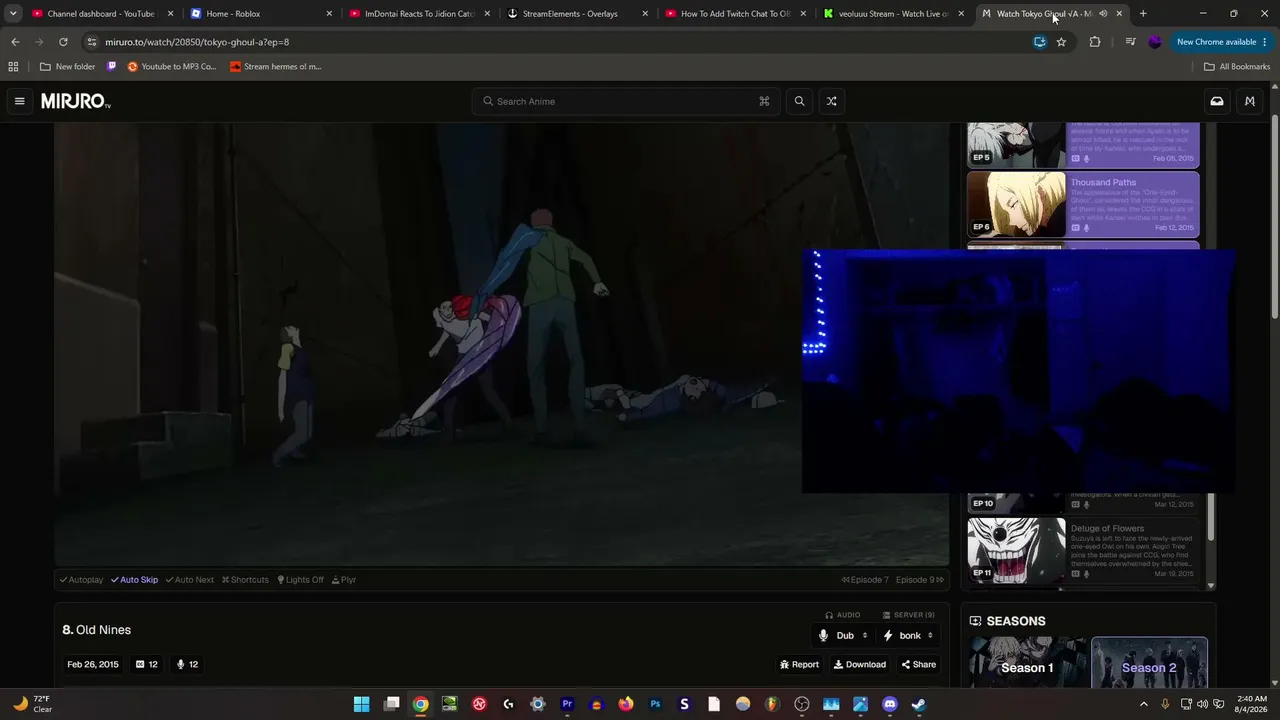Open Discord from the taskbar
Screen dimensions: 1280x720
point(890,704)
